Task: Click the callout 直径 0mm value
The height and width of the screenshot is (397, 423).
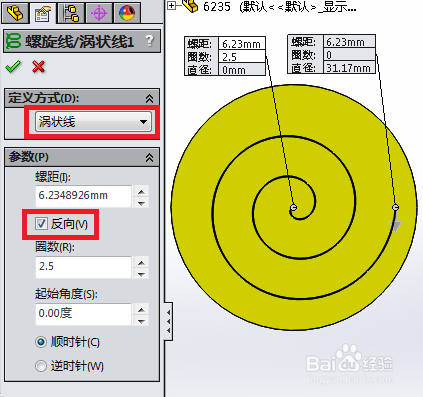Action: (242, 69)
